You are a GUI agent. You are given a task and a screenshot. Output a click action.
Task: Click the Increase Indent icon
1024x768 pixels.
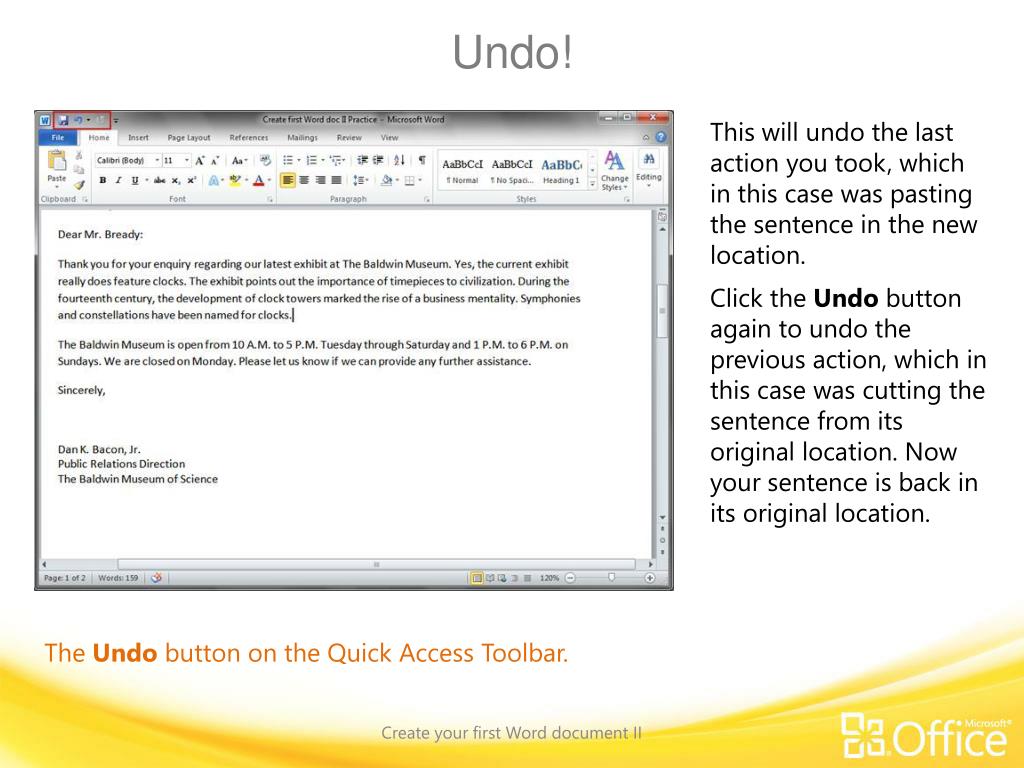[378, 161]
